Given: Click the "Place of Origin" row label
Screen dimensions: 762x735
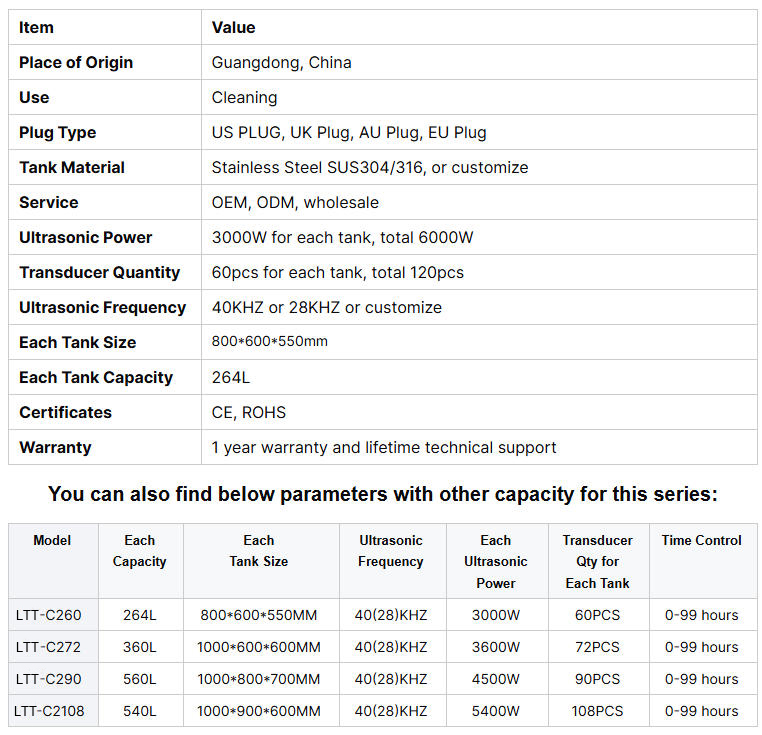Looking at the screenshot, I should click(76, 62).
